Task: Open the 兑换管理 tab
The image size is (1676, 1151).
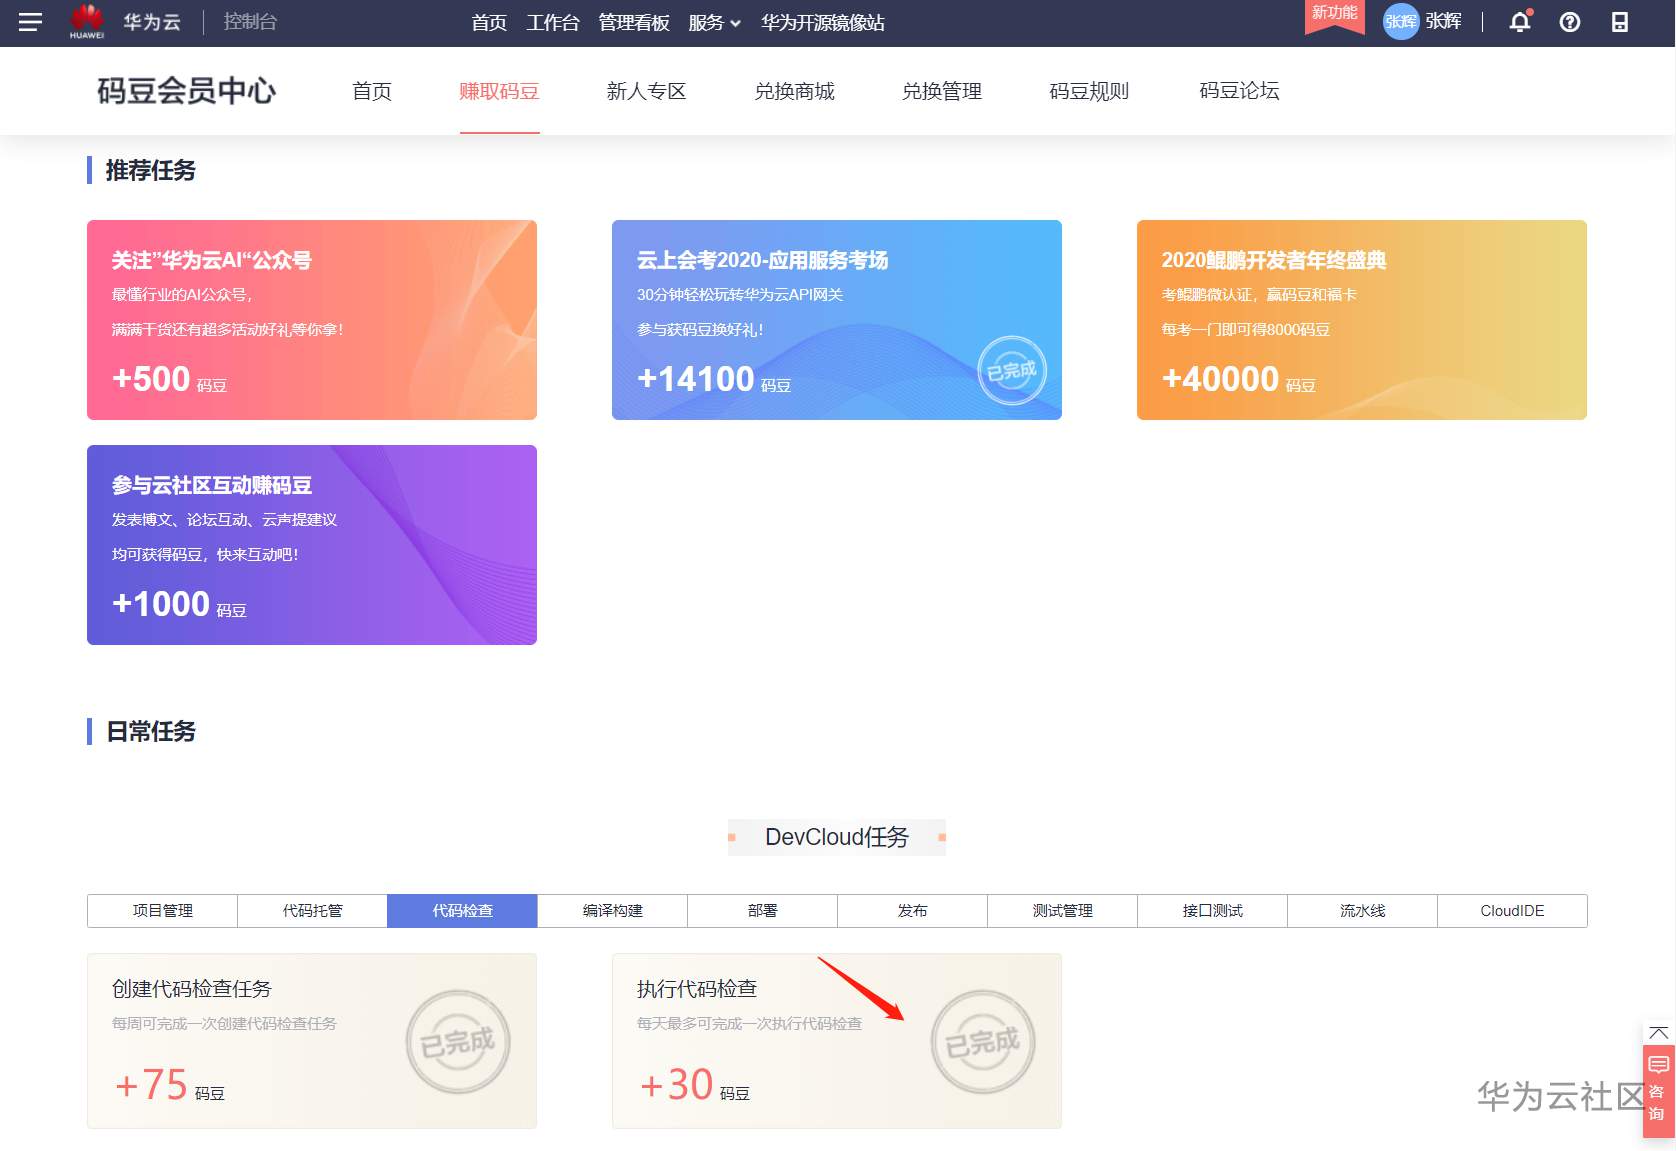Action: point(941,91)
